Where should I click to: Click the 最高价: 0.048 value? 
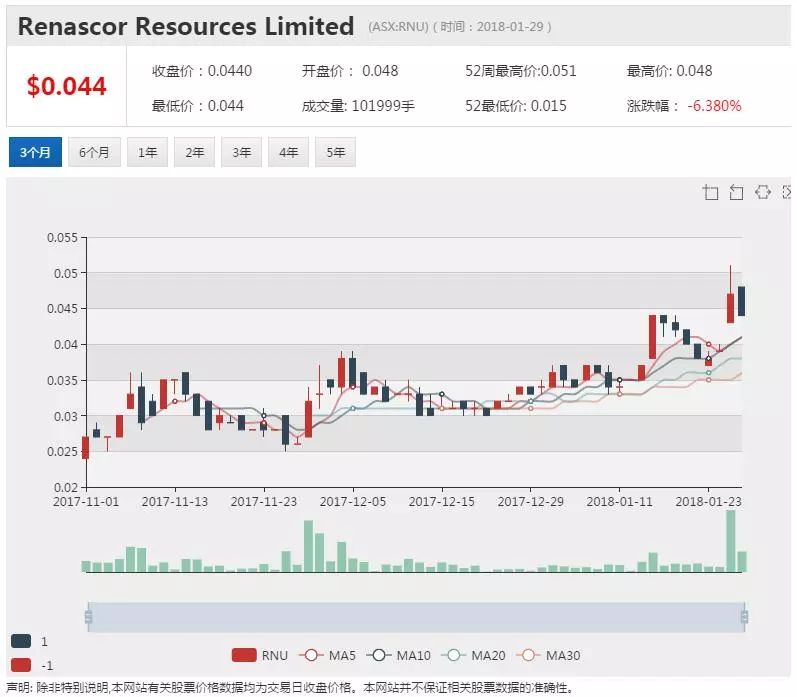click(x=669, y=71)
